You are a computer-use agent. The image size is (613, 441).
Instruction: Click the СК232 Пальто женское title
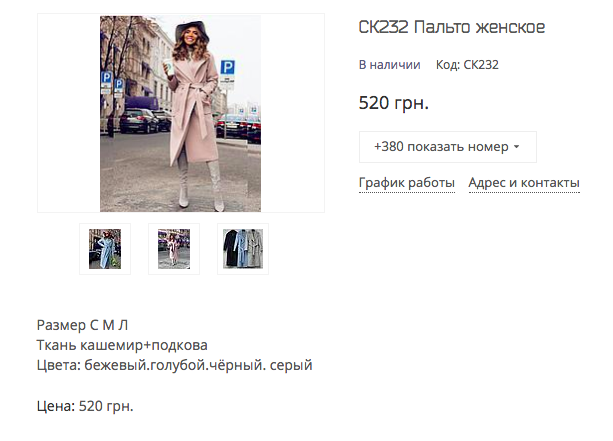(x=452, y=27)
